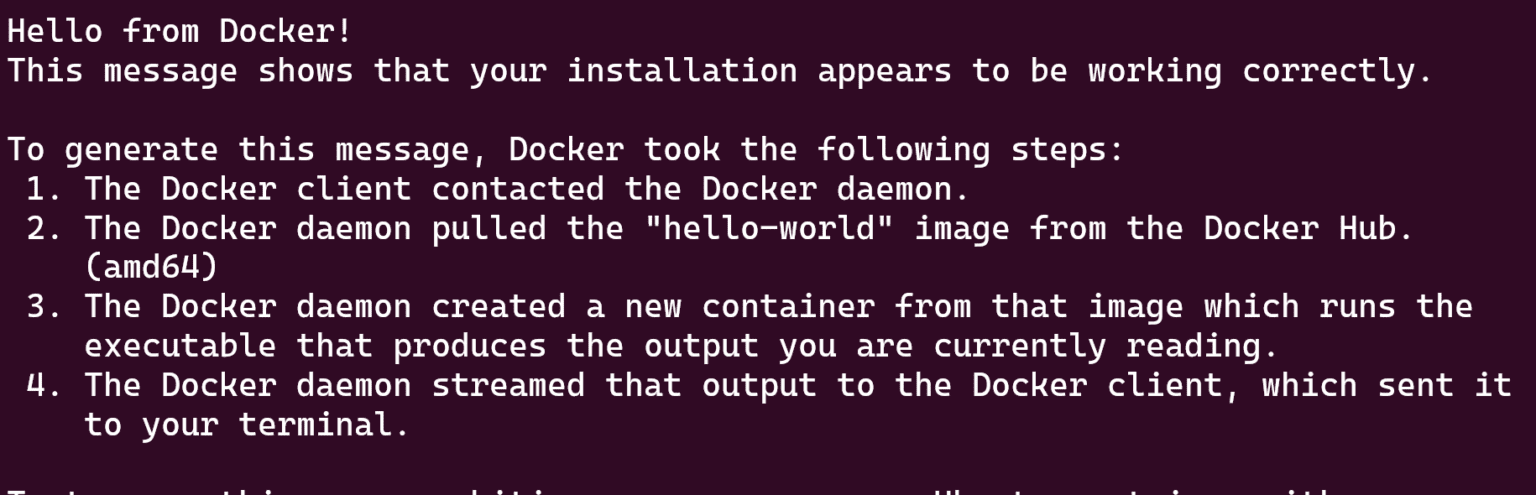Image resolution: width=1536 pixels, height=495 pixels.
Task: Click the word "generate" in the terminal text
Action: [141, 150]
